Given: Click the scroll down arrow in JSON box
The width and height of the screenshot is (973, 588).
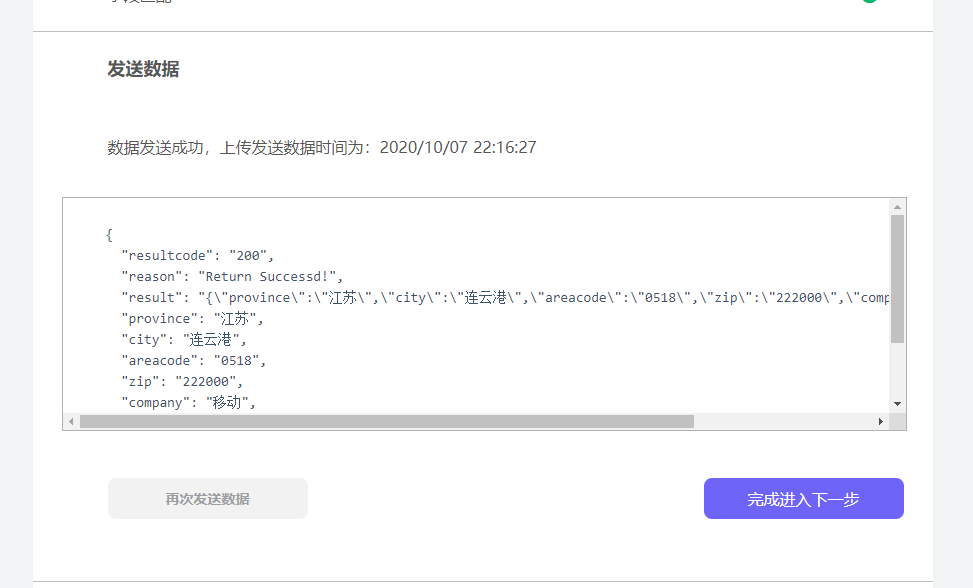Looking at the screenshot, I should point(897,404).
